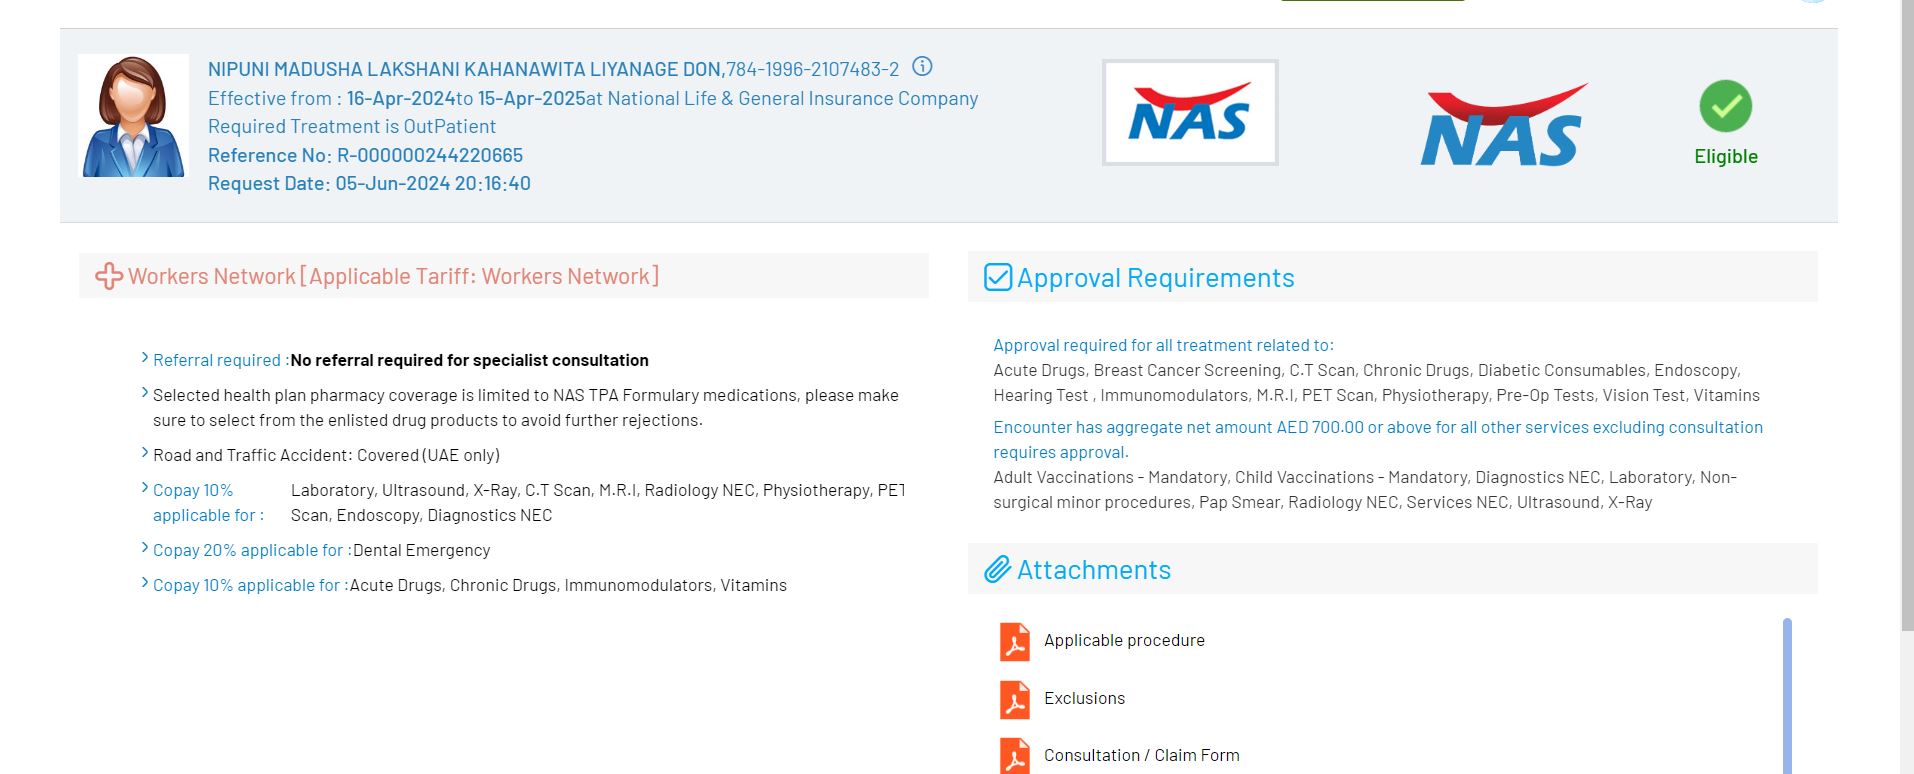Image resolution: width=1914 pixels, height=774 pixels.
Task: Click the Approval Requirements checkbox icon
Action: tap(997, 277)
